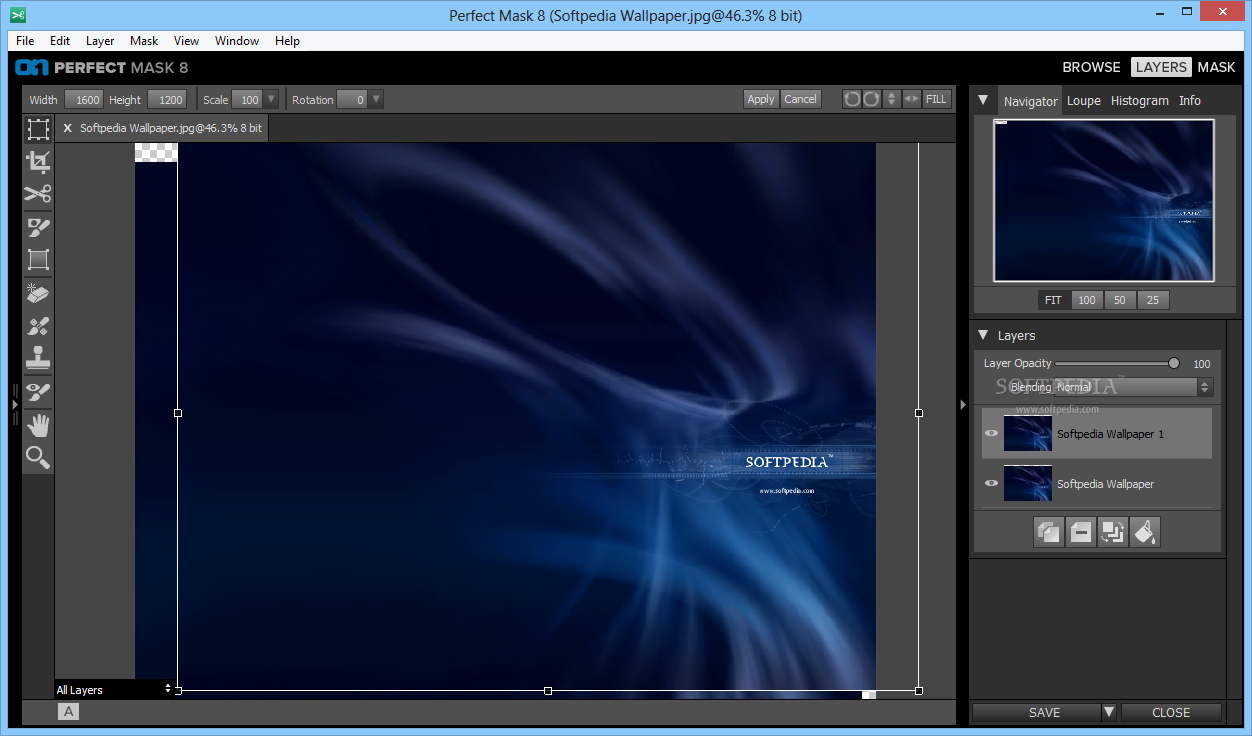Image resolution: width=1252 pixels, height=736 pixels.
Task: Open the Edit menu
Action: click(60, 41)
